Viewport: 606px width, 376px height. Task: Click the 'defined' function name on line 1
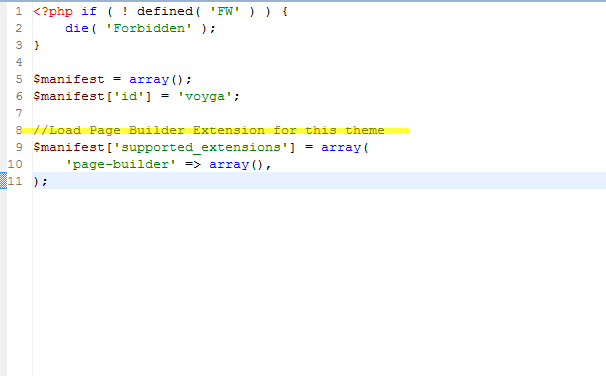[165, 11]
